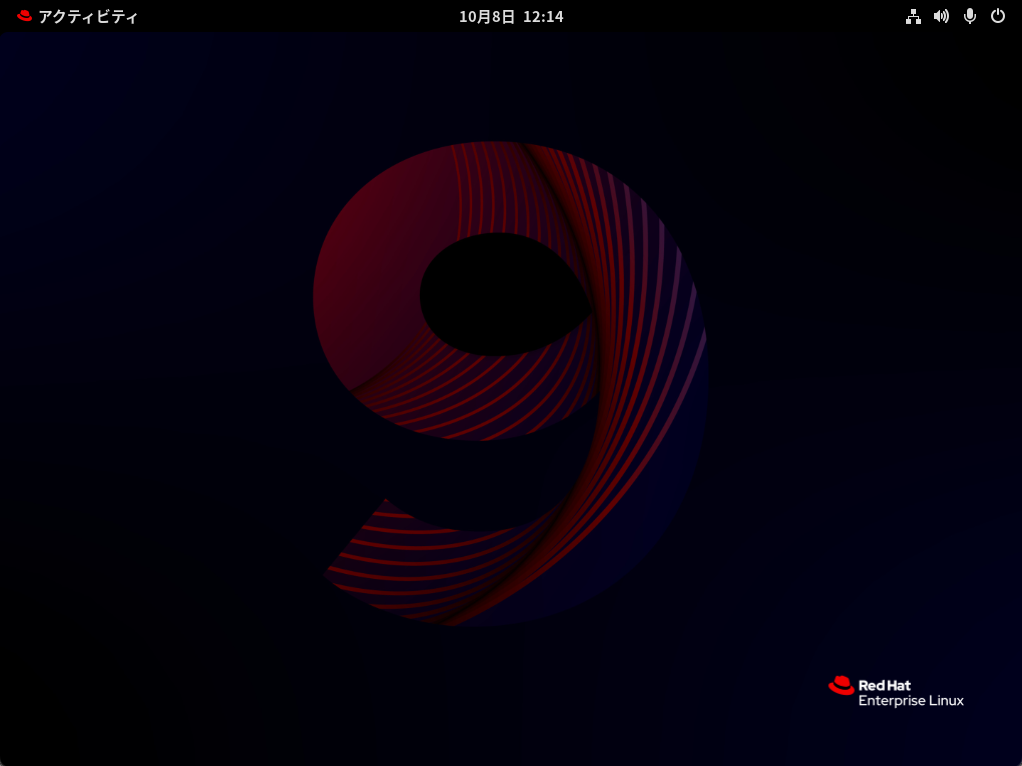Open the power menu icon
1022x766 pixels.
[x=997, y=16]
